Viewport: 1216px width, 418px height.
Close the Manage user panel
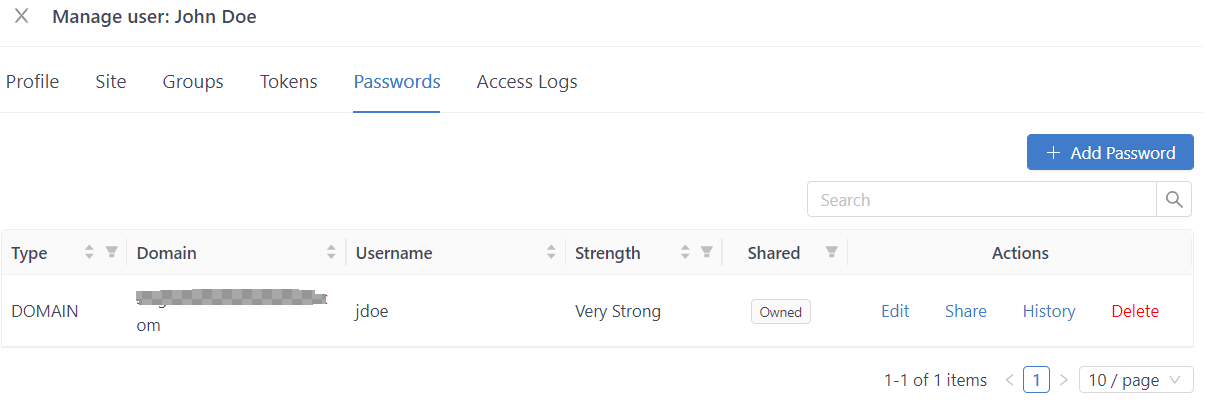21,17
